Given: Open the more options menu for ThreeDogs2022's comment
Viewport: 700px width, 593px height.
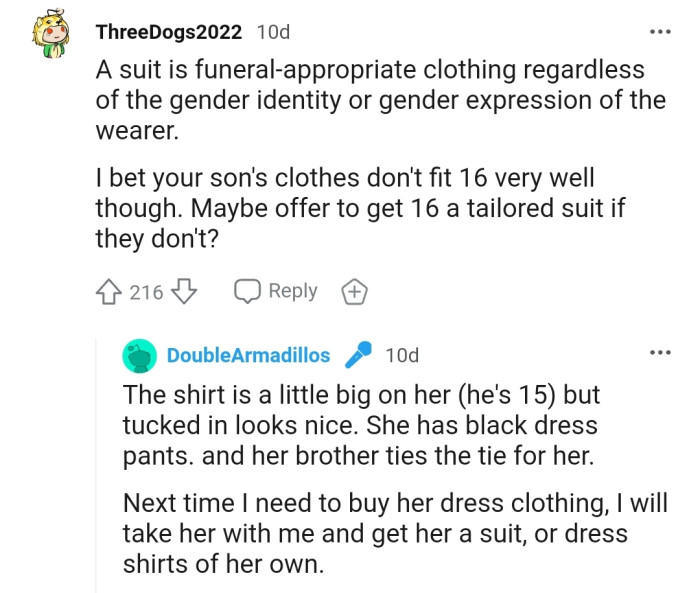Looking at the screenshot, I should 660,32.
